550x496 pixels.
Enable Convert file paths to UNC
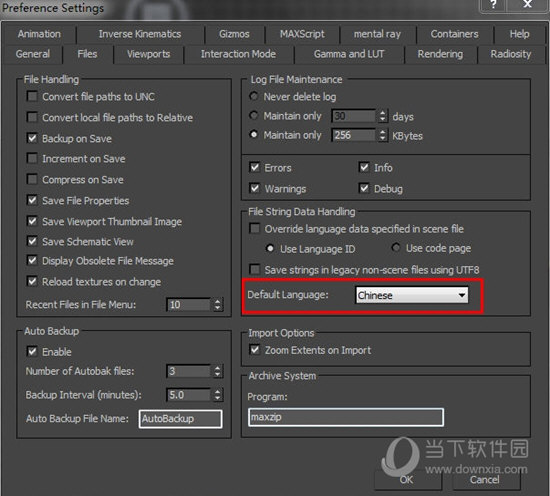point(32,96)
